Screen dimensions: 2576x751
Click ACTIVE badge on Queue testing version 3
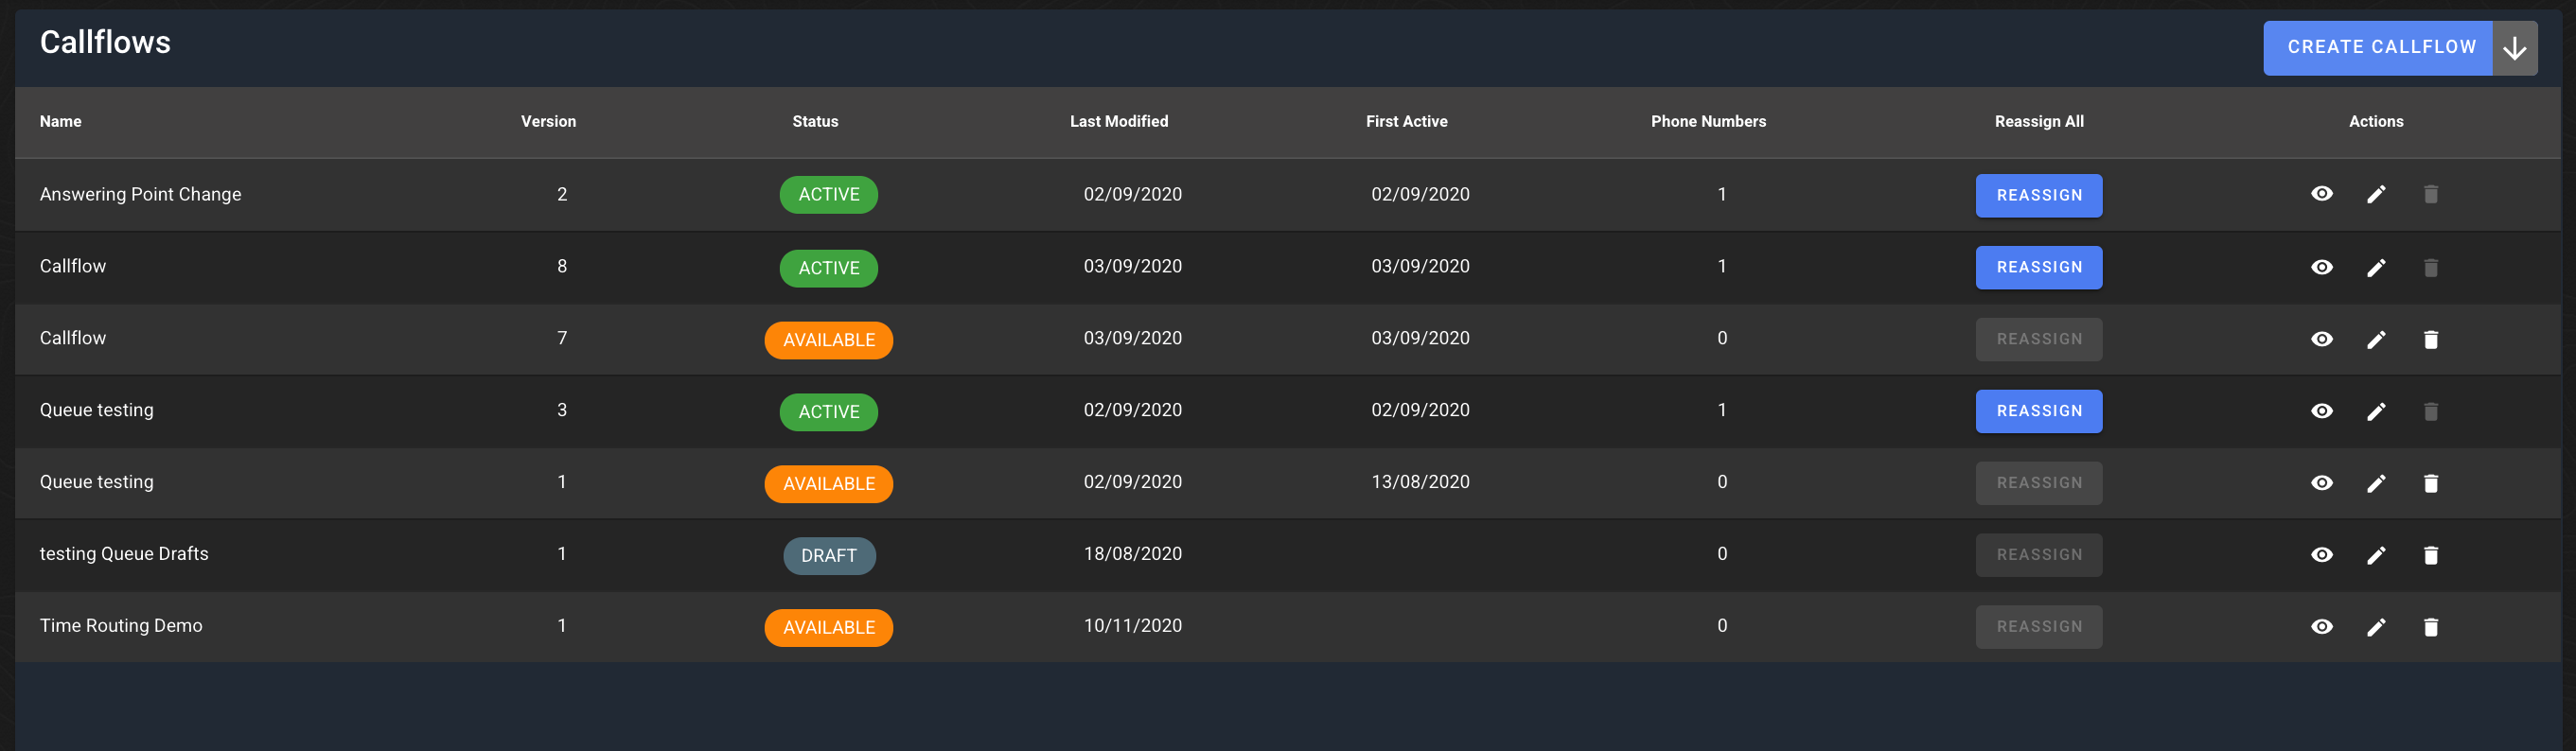click(x=828, y=412)
